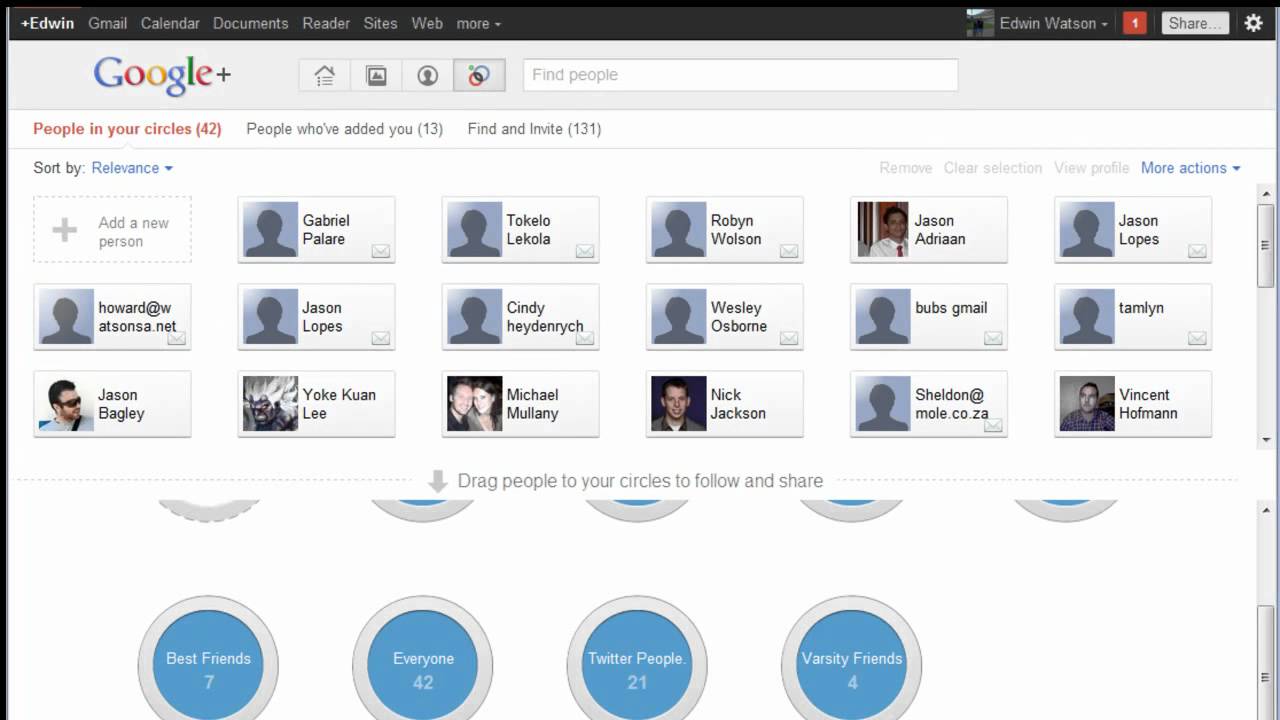Screen dimensions: 1280x720
Task: Click the View profile link
Action: coord(1092,168)
